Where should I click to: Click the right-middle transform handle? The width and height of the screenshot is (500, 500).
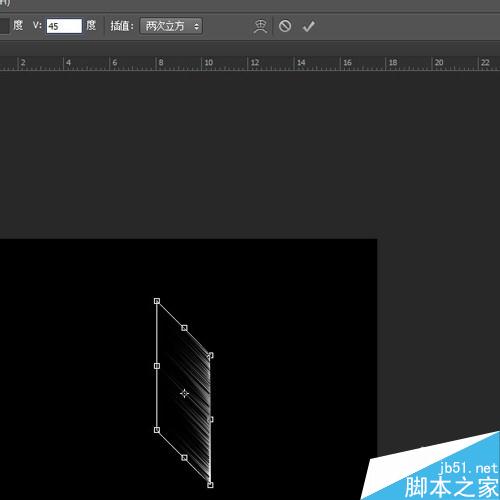[211, 419]
